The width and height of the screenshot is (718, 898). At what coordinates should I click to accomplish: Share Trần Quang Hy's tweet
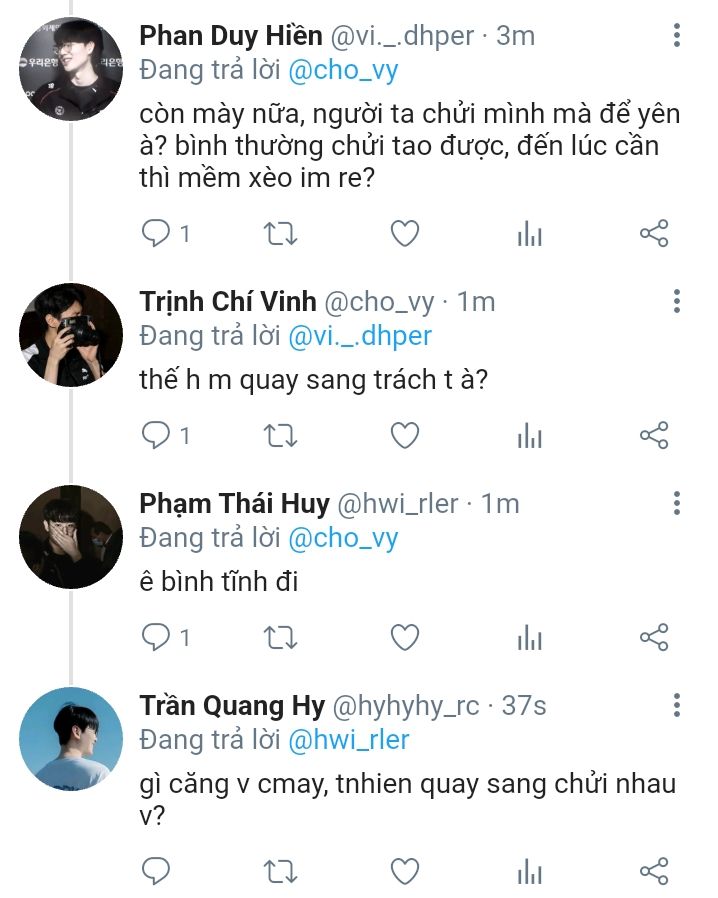click(x=653, y=871)
